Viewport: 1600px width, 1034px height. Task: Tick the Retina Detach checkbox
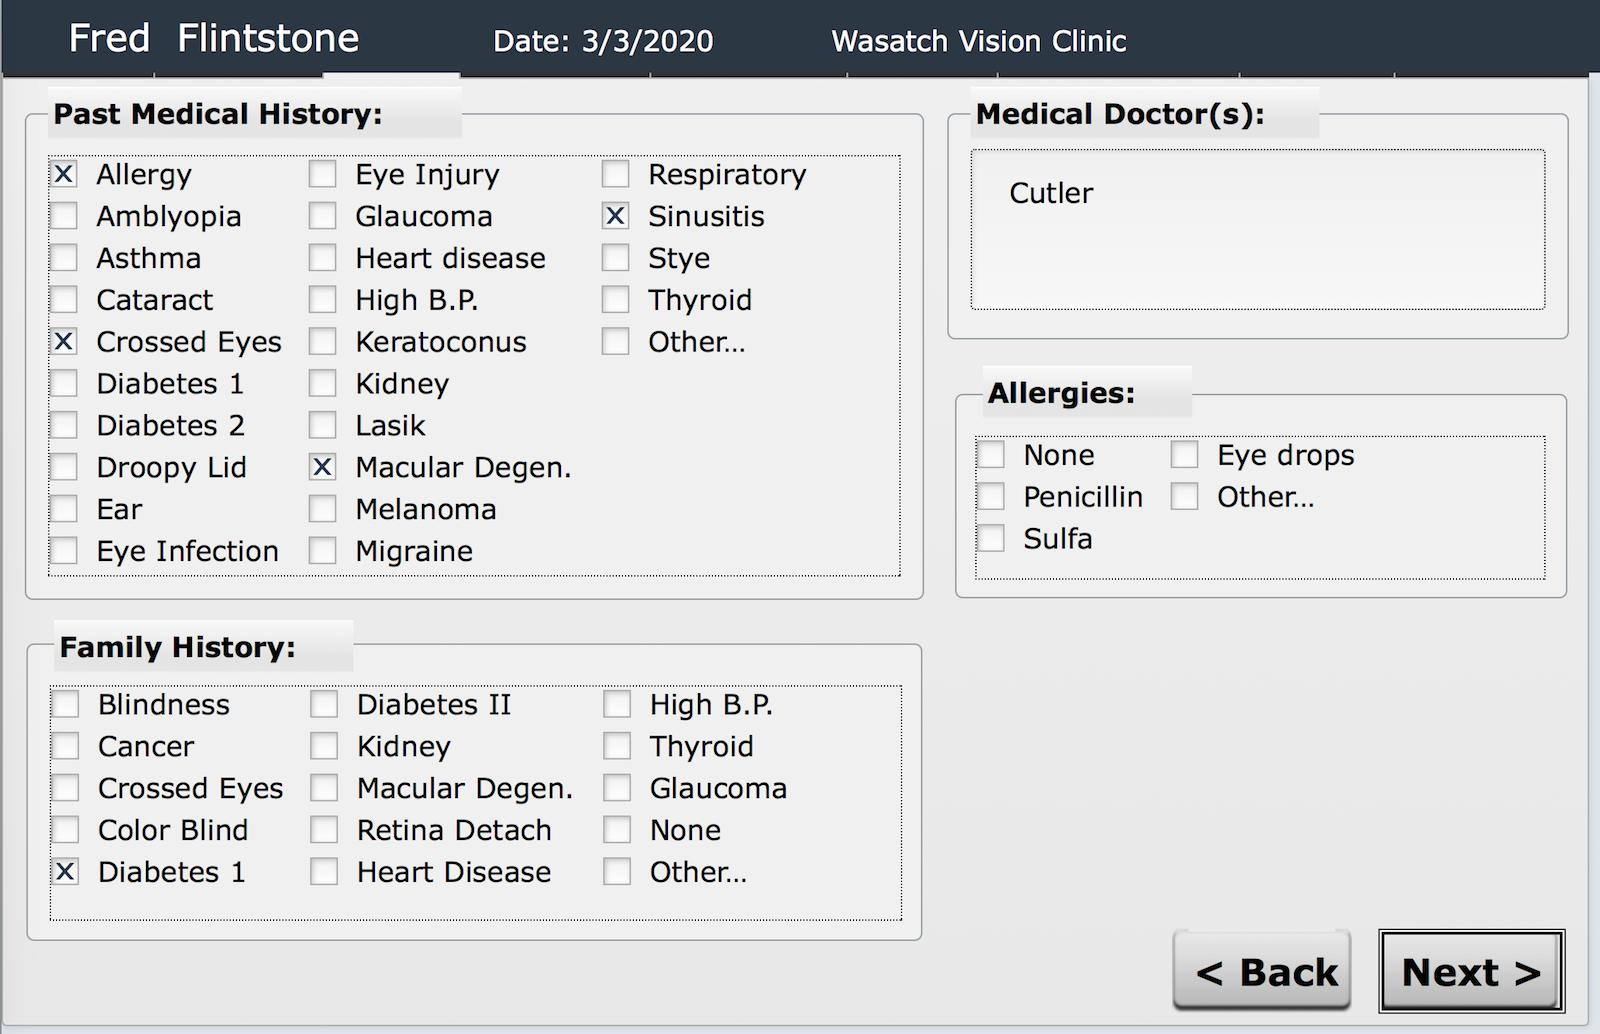point(324,830)
